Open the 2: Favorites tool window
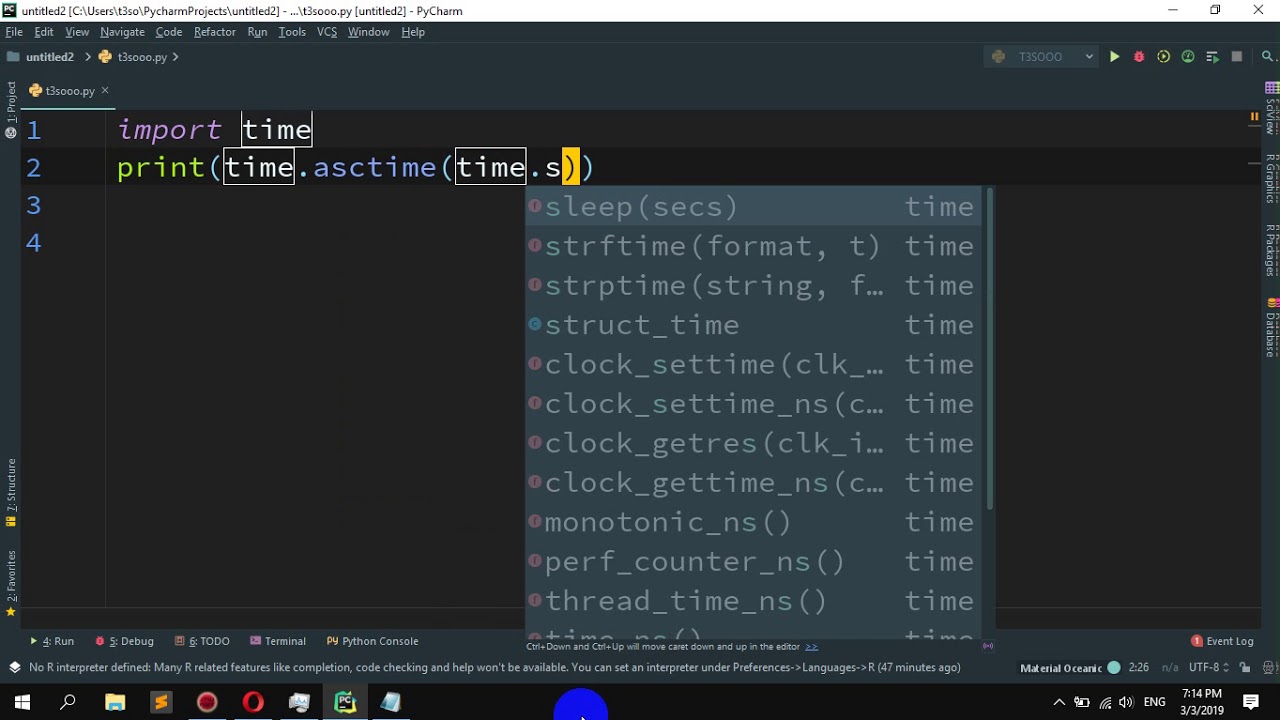The width and height of the screenshot is (1280, 720). [11, 583]
